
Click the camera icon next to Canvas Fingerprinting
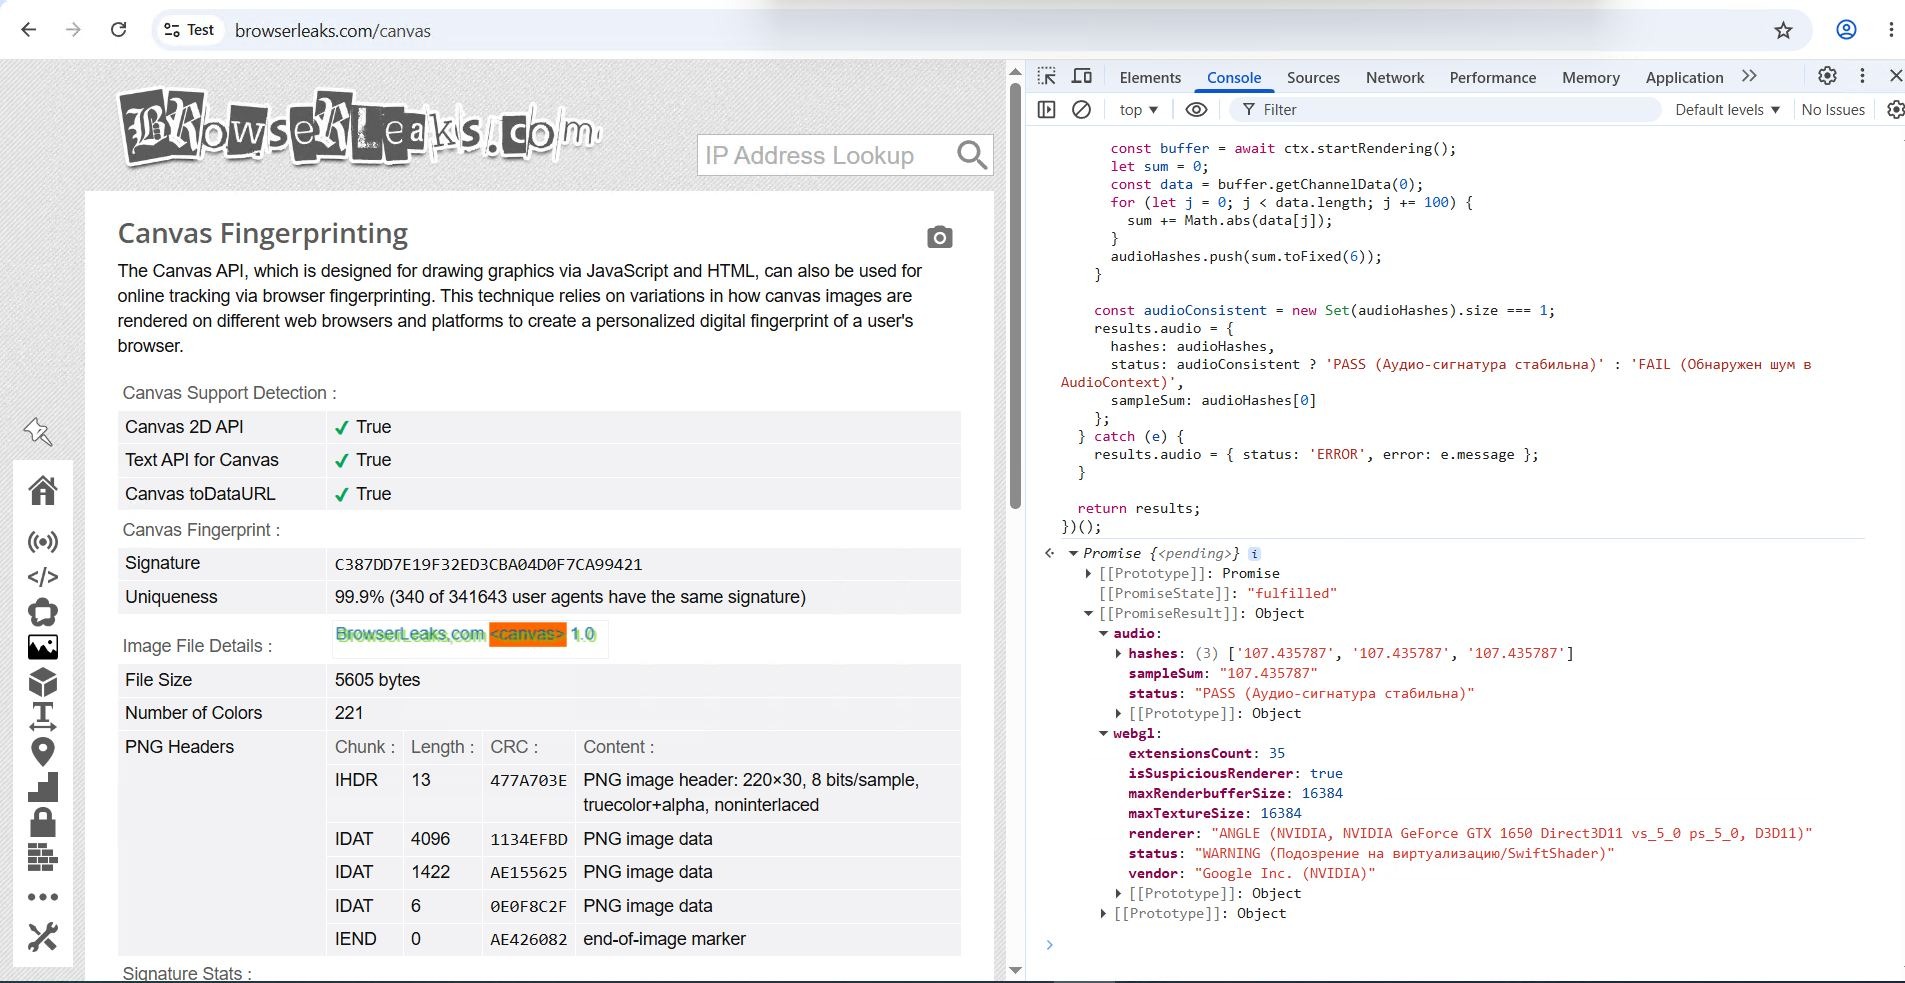click(x=939, y=237)
